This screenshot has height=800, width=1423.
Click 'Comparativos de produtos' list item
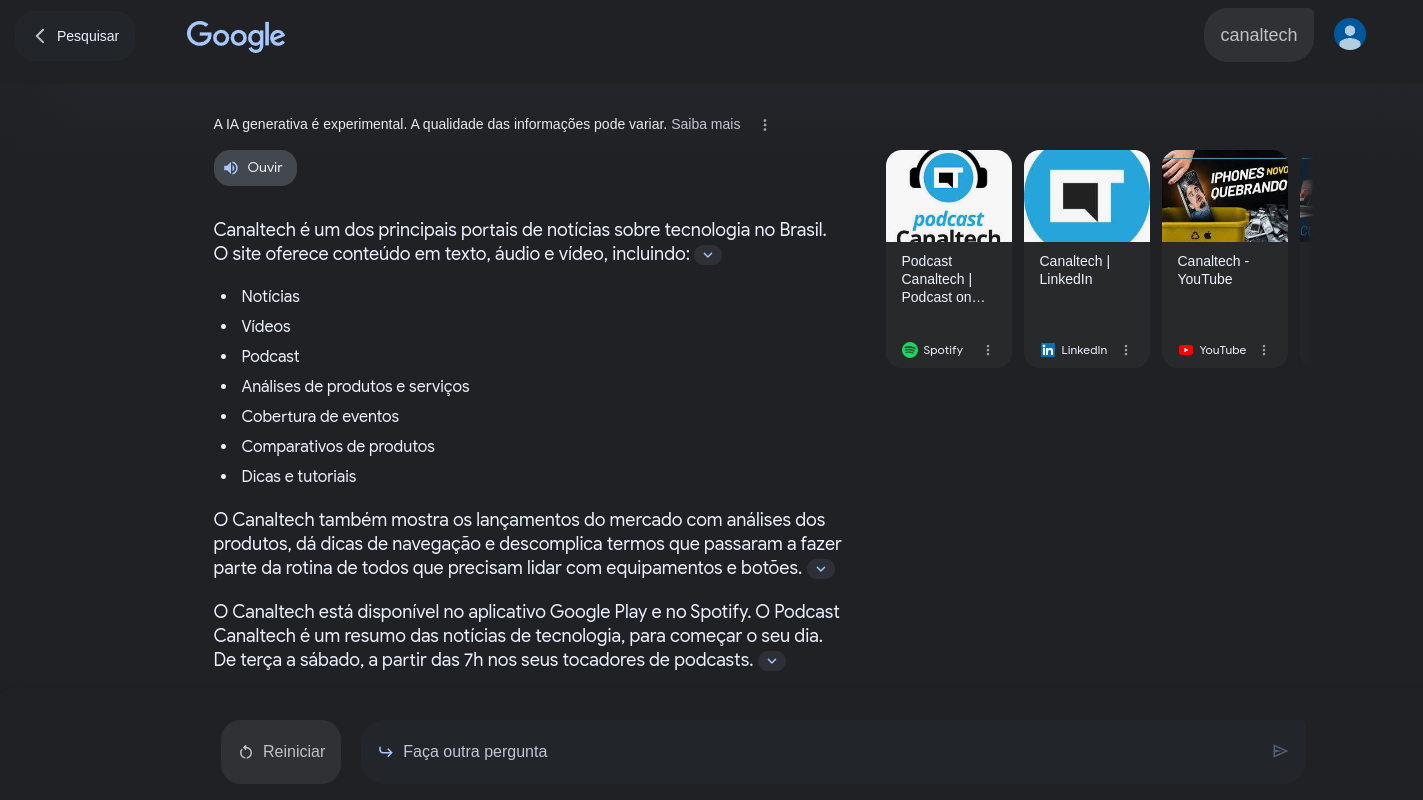coord(338,447)
